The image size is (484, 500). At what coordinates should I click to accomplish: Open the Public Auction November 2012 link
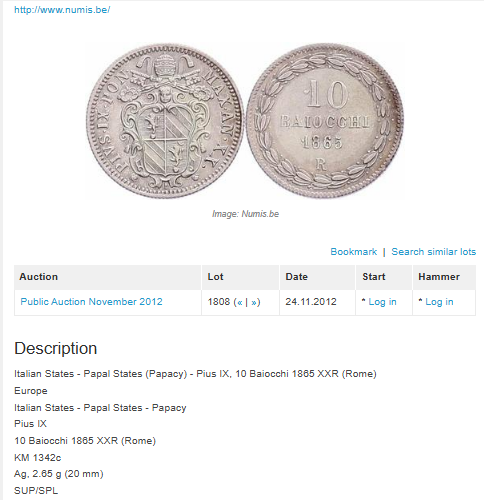tap(91, 302)
